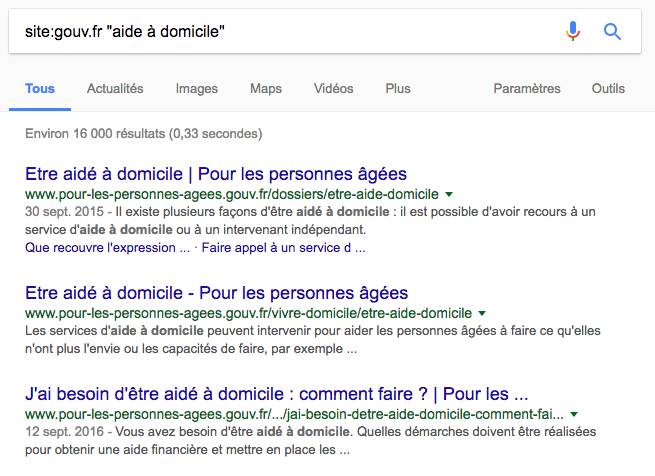This screenshot has height=476, width=655.
Task: Expand dropdown arrow next to vivre-domicile/etre-aide-domicile URL
Action: (x=482, y=313)
